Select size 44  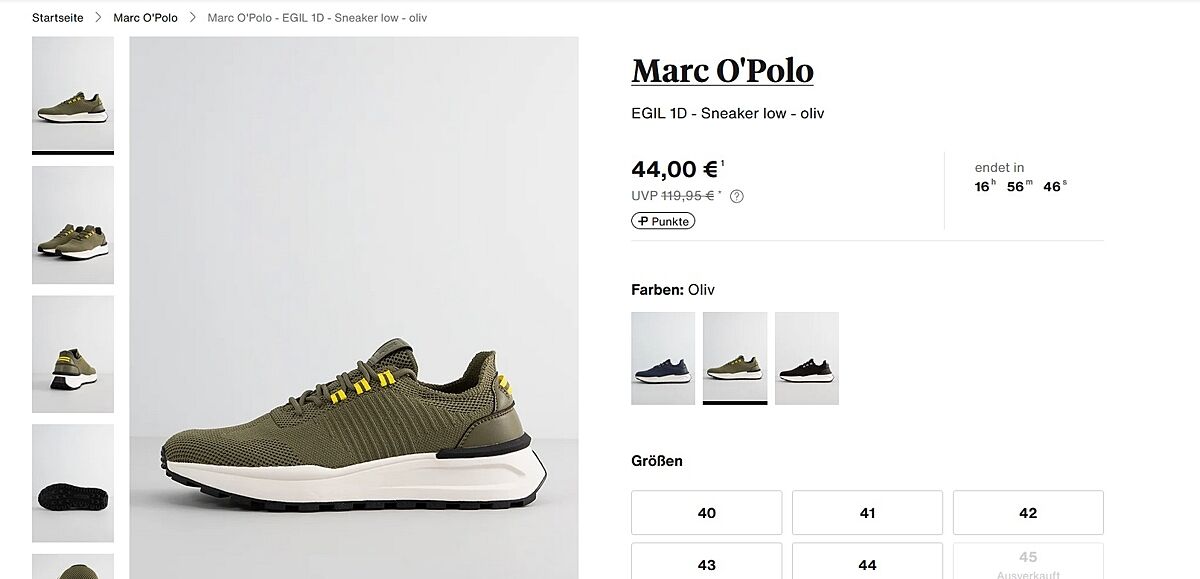pos(867,564)
